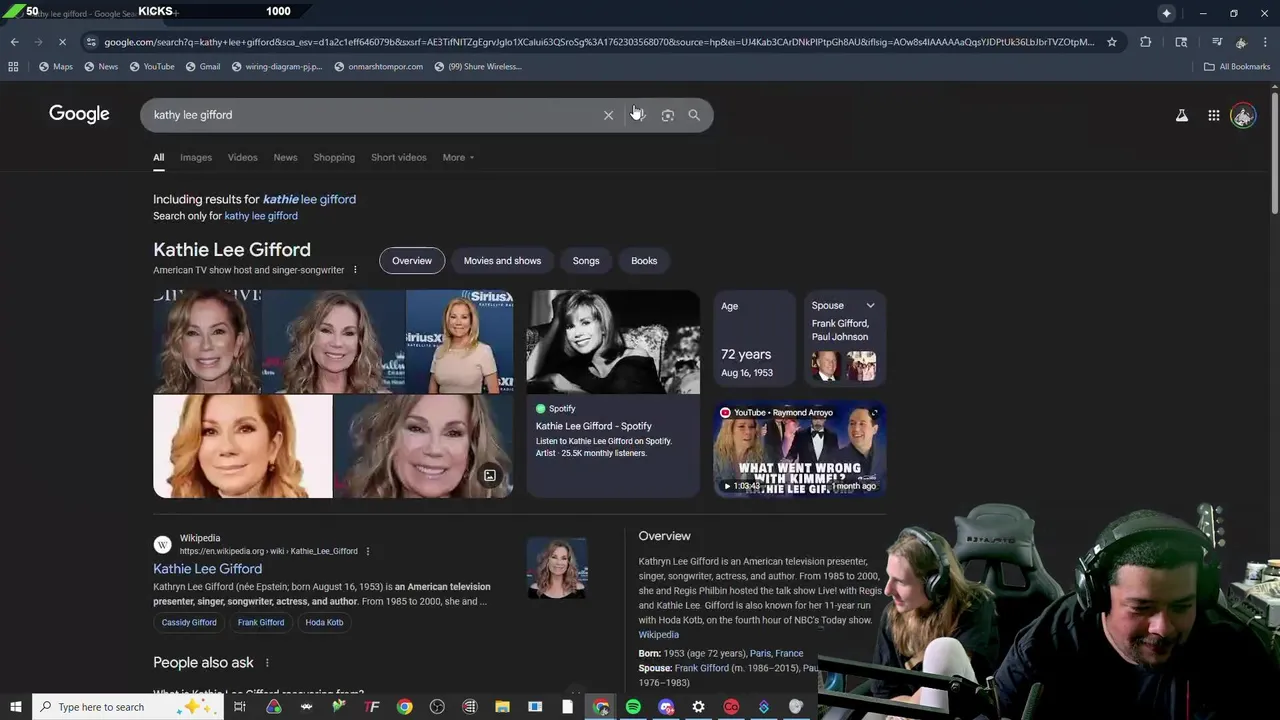Open Task View in the taskbar
This screenshot has height=720, width=1280.
point(240,707)
